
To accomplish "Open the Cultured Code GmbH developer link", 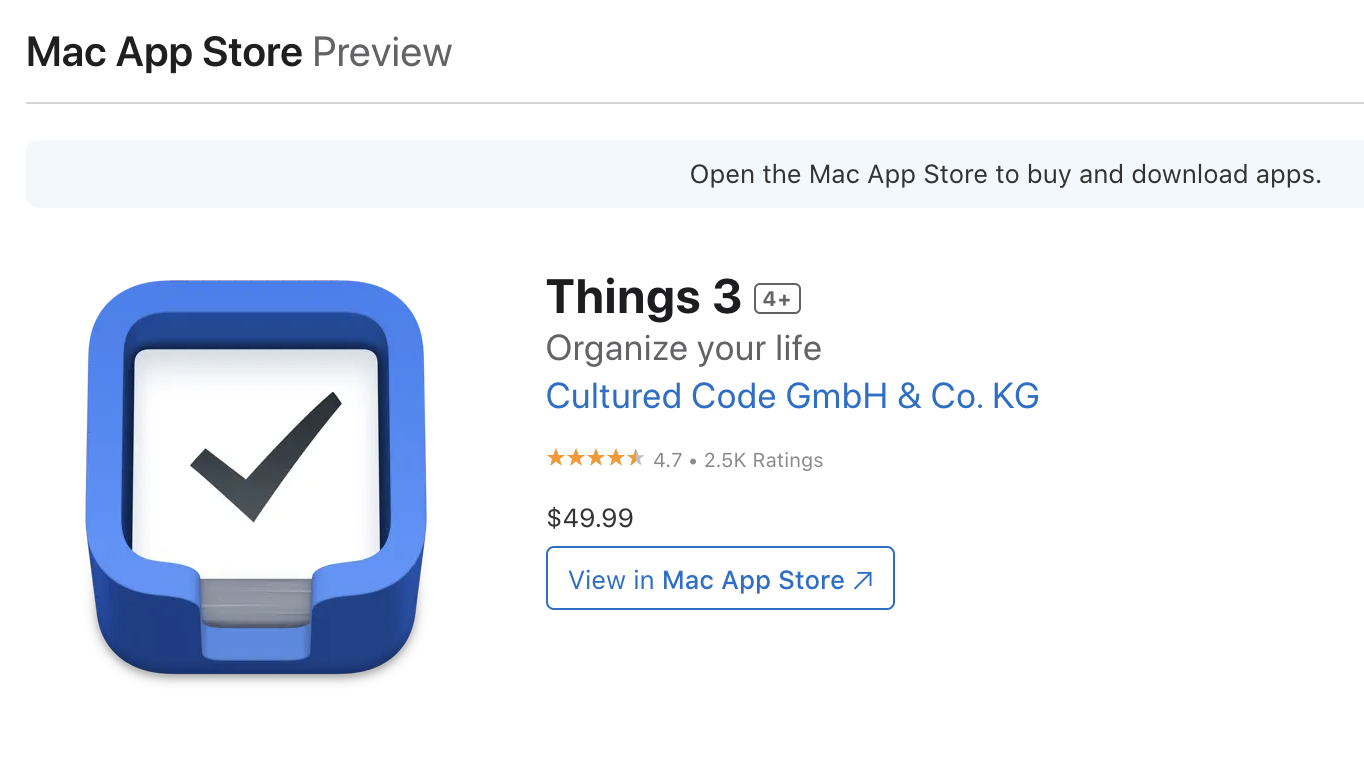I will (792, 396).
